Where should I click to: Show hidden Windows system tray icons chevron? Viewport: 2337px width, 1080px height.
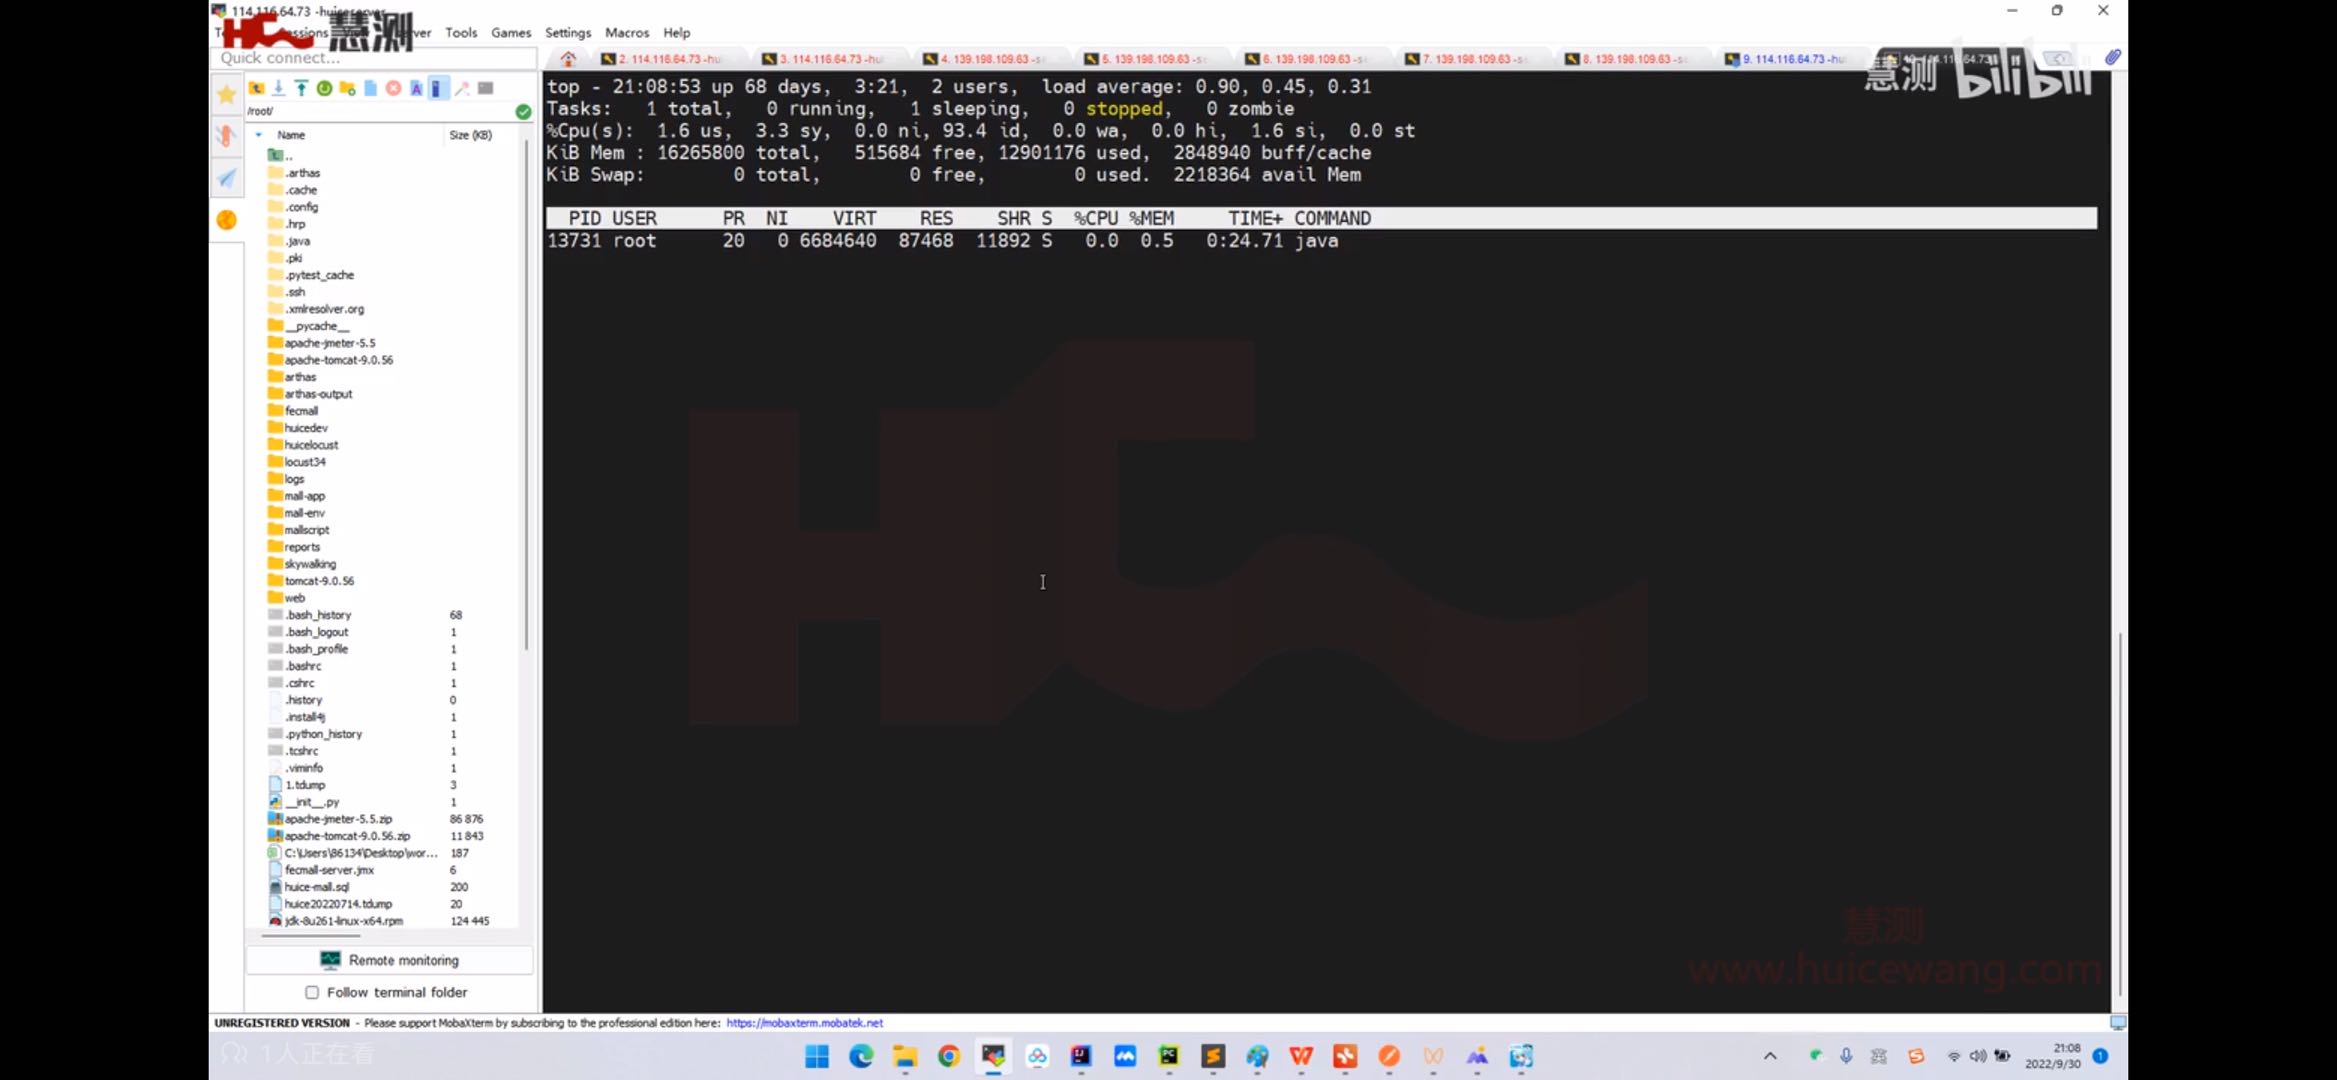(1769, 1056)
